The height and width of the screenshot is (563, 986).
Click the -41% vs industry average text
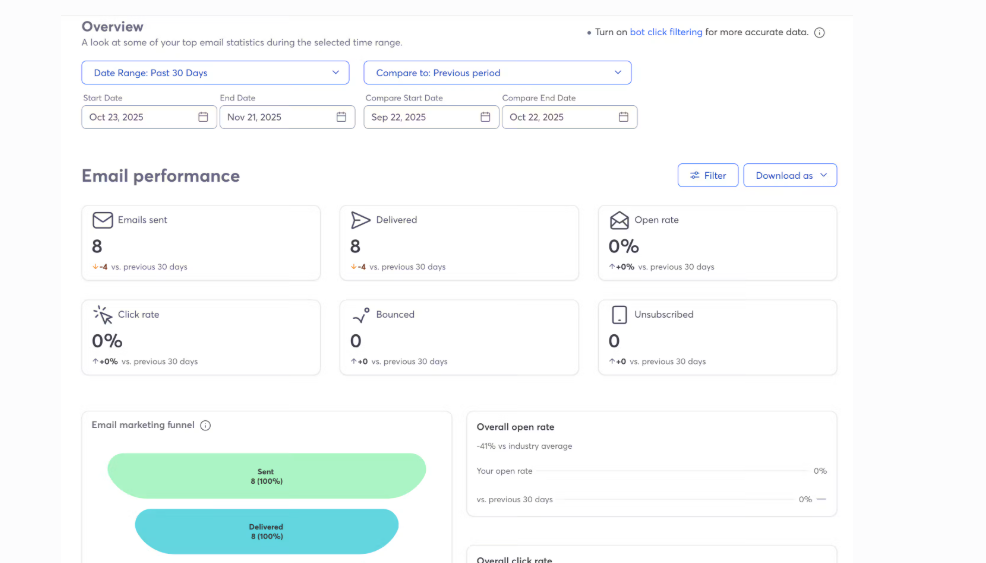pyautogui.click(x=524, y=446)
